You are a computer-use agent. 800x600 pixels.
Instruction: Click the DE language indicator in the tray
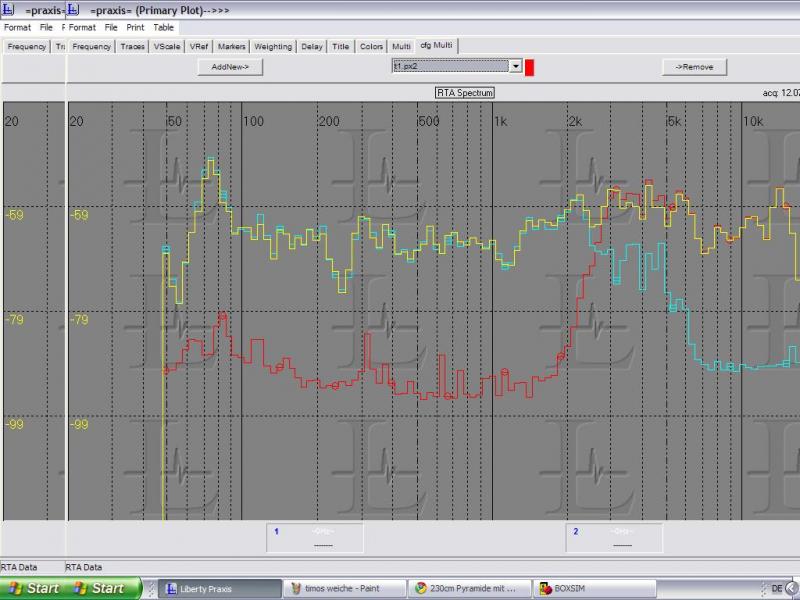click(777, 589)
